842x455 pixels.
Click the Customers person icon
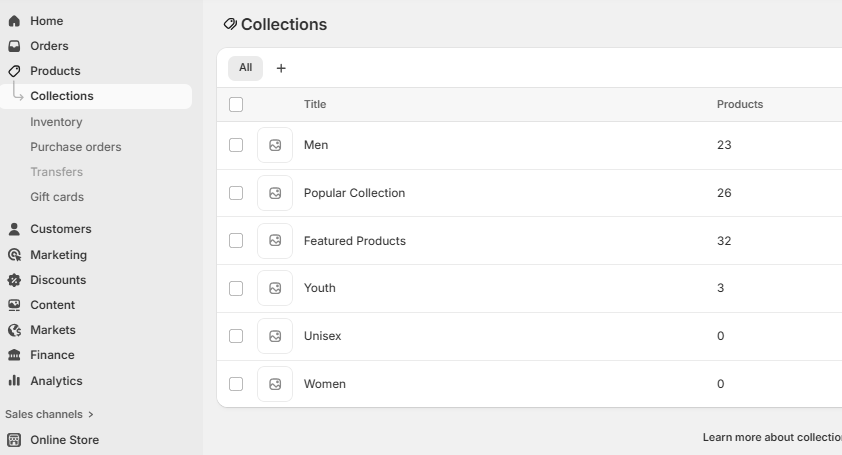tap(14, 229)
